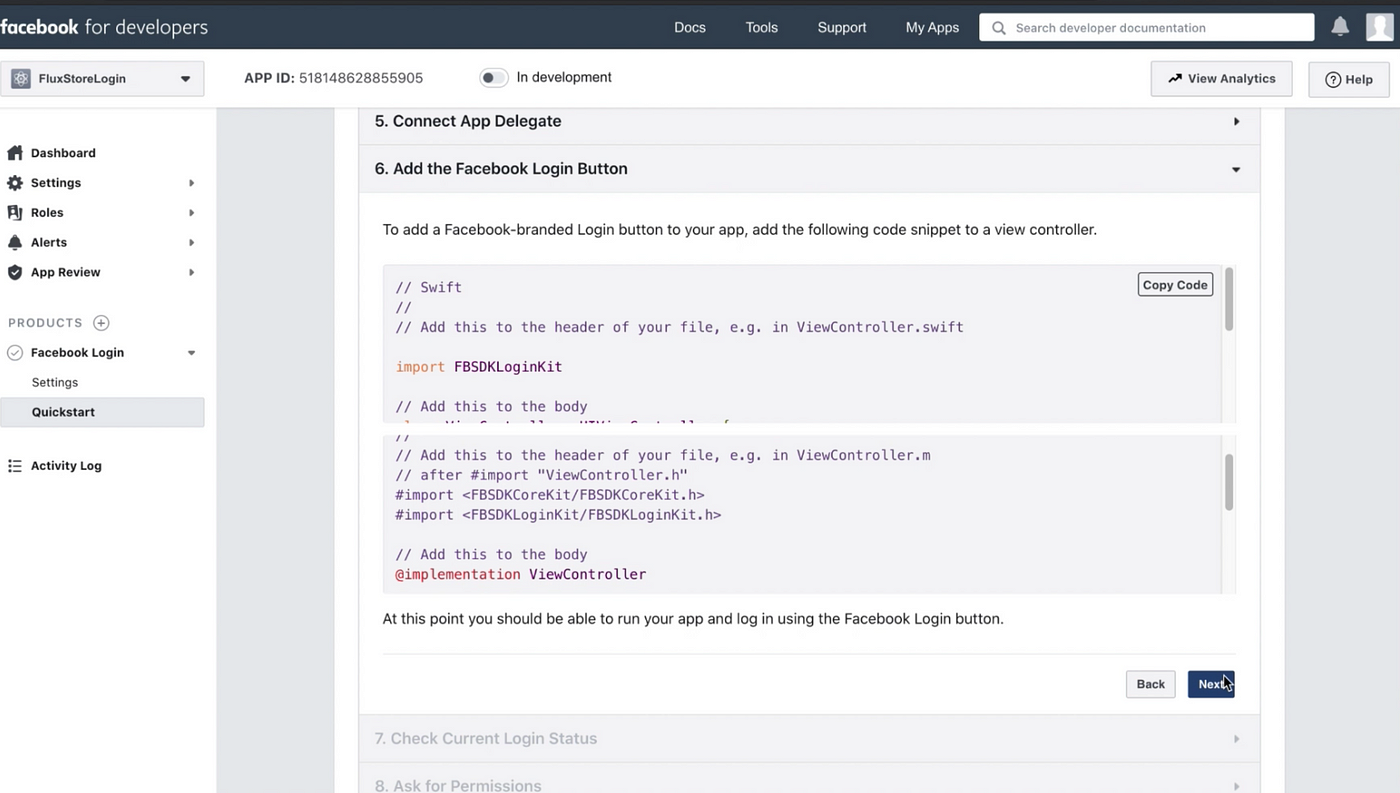The image size is (1400, 793).
Task: Click the Next button
Action: 1211,684
